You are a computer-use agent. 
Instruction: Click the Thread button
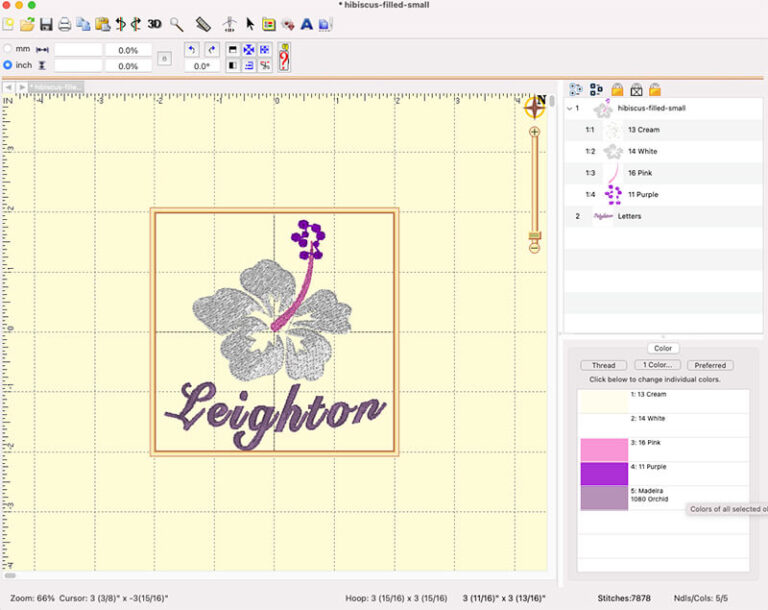(x=603, y=365)
